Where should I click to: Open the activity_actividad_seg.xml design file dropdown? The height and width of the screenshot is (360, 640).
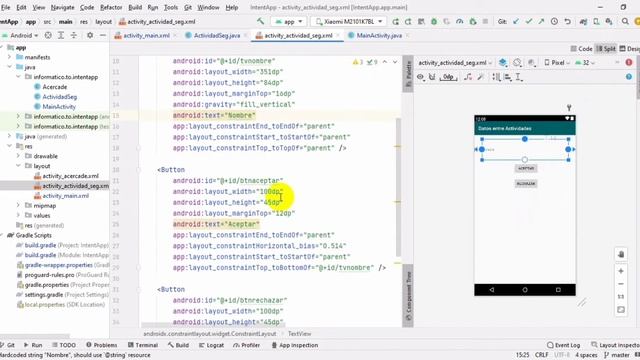pyautogui.click(x=455, y=62)
